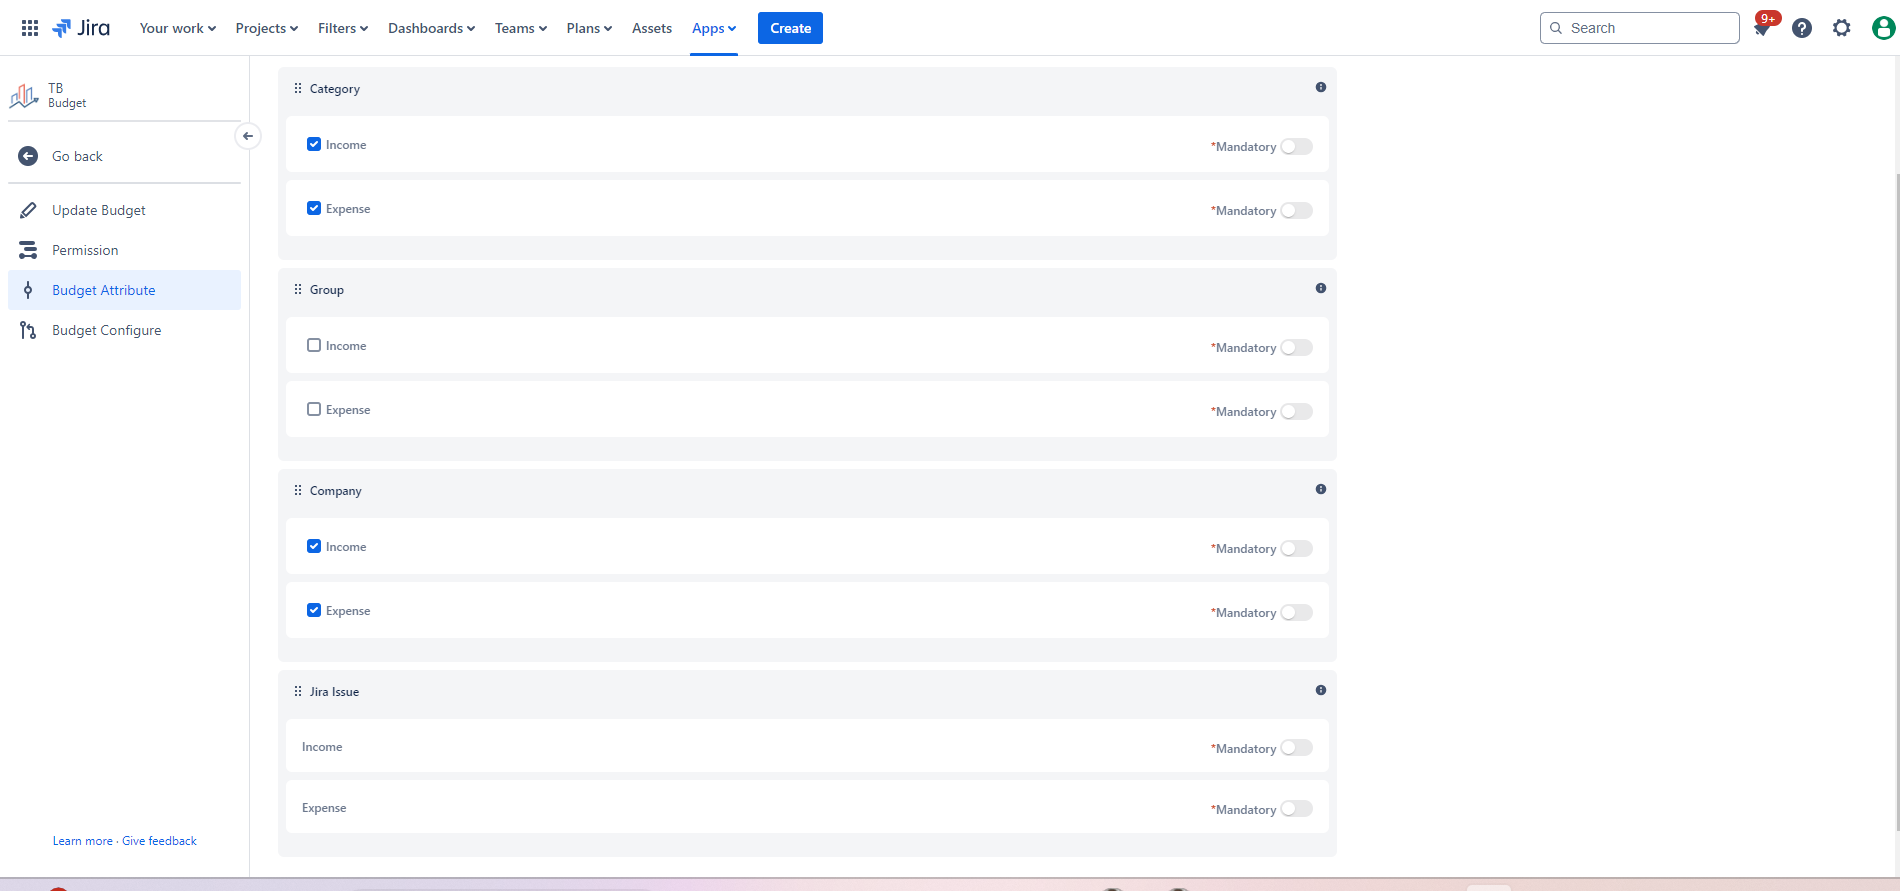Click the Group drag handle icon

coord(297,289)
